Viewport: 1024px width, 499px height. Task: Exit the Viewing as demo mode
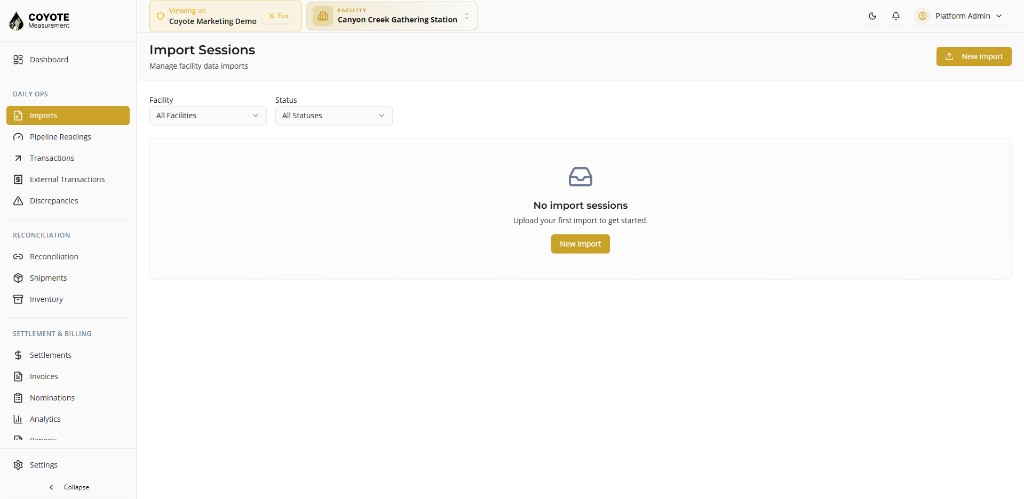(x=278, y=16)
